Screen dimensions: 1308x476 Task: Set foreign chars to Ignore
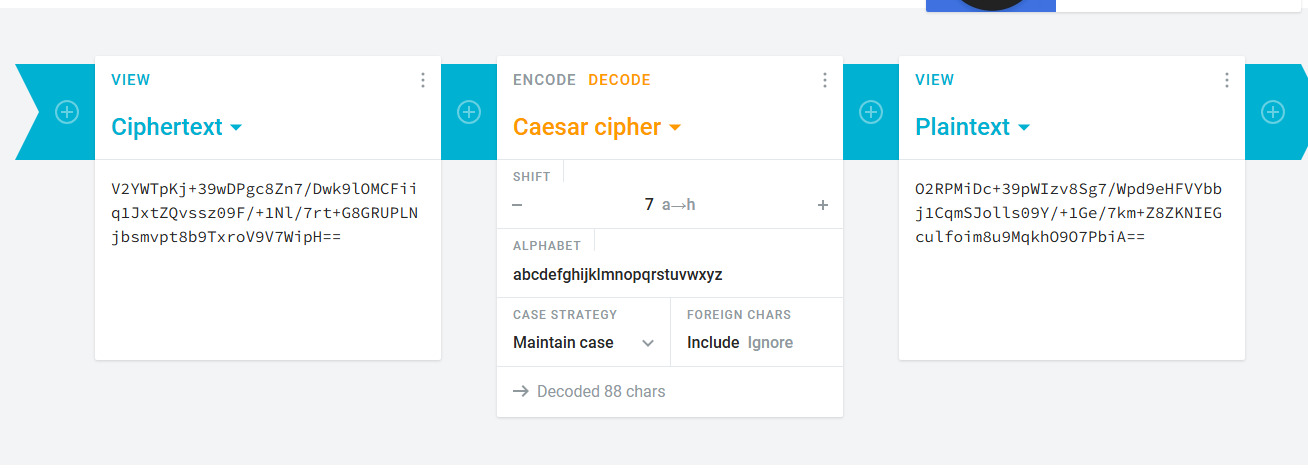click(770, 342)
